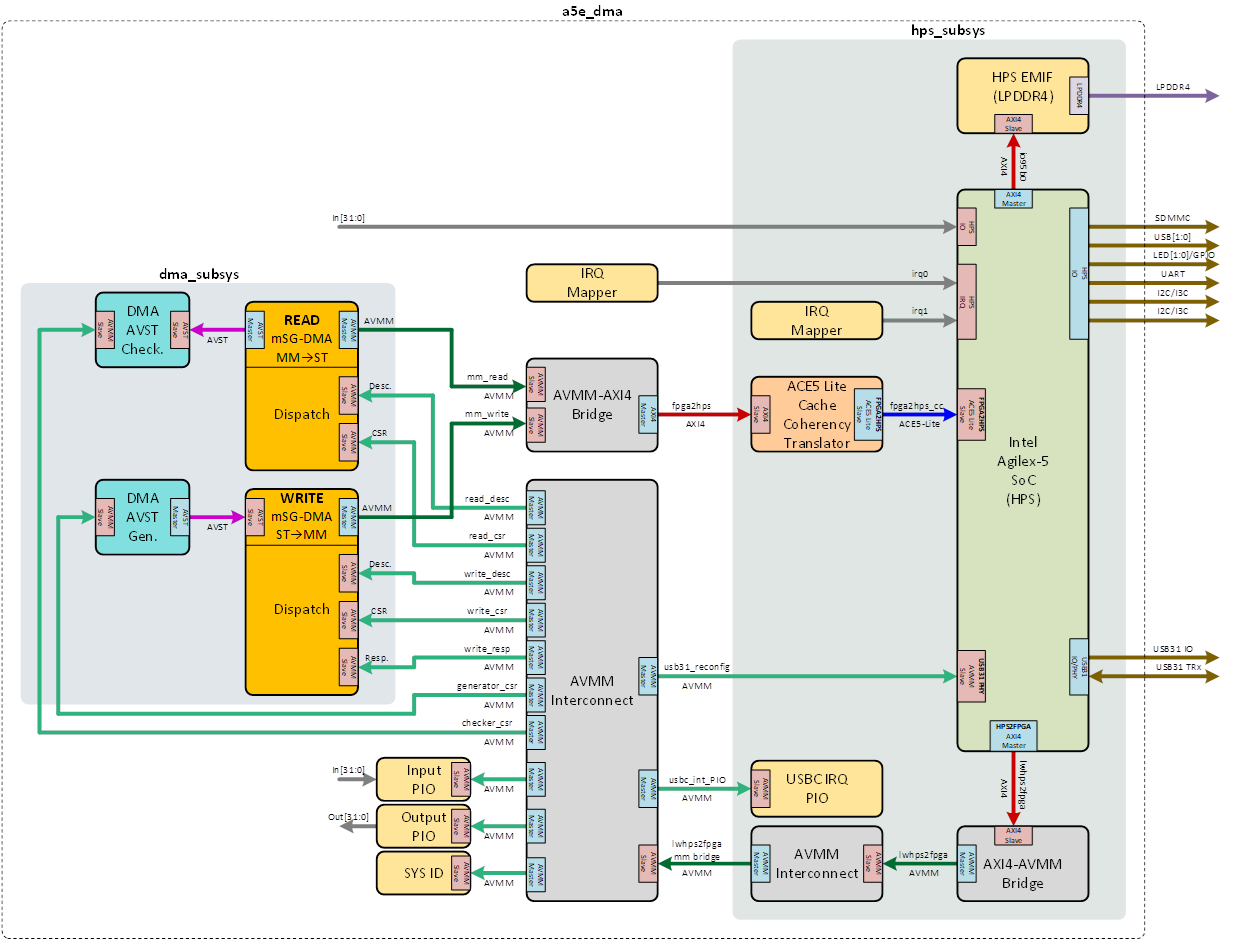Click the HPS EMIF (LPDDR4) block
Image resolution: width=1238 pixels, height=941 pixels.
(x=1016, y=87)
